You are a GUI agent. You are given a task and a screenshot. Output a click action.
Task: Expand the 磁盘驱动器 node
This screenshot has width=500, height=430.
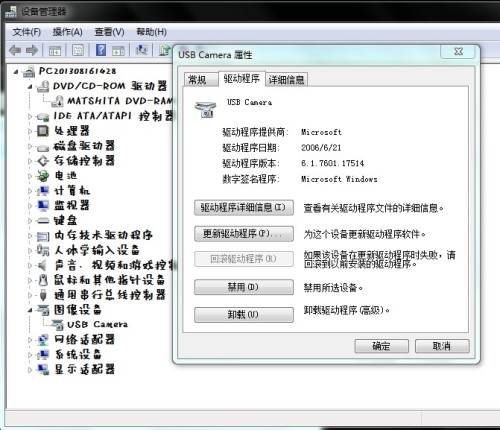tap(30, 146)
